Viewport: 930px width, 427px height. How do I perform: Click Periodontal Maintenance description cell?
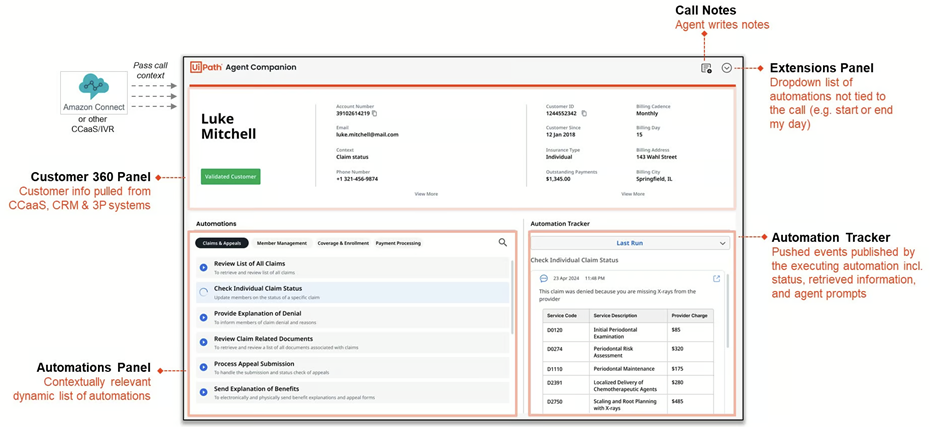pos(627,369)
